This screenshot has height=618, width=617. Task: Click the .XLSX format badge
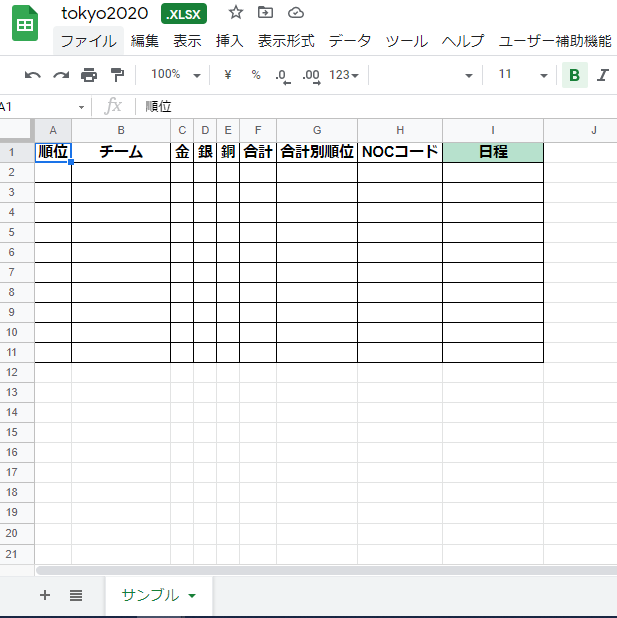pyautogui.click(x=184, y=14)
